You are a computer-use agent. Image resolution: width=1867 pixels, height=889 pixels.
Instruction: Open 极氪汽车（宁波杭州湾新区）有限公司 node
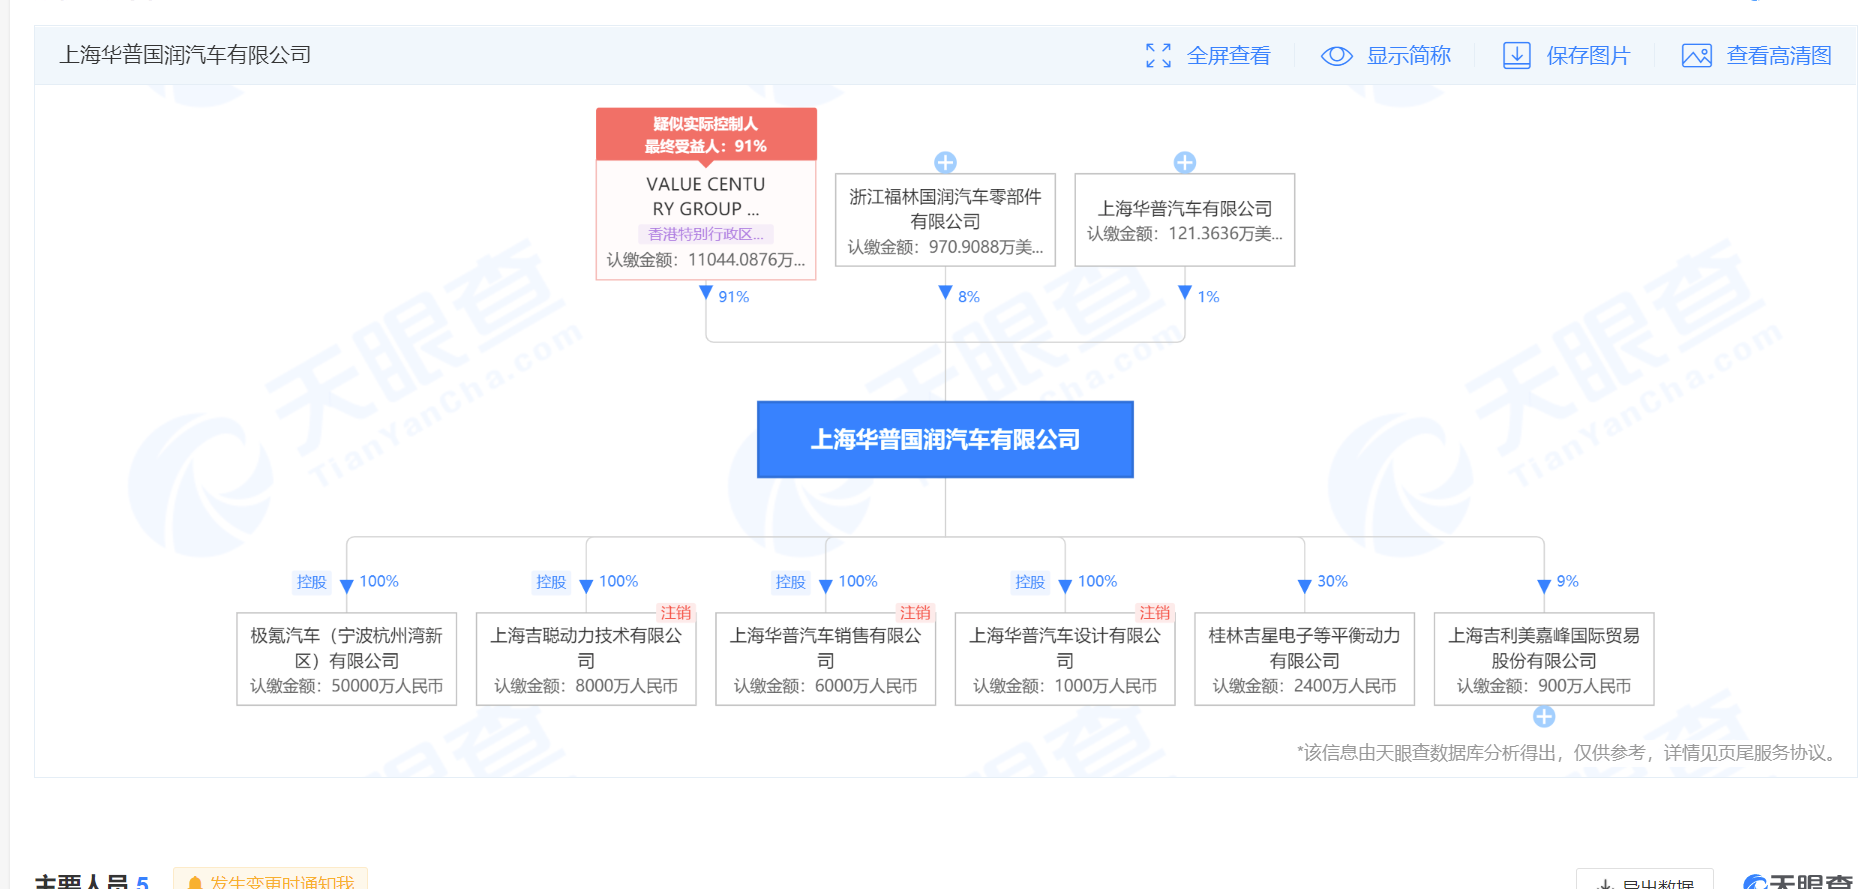(x=347, y=659)
